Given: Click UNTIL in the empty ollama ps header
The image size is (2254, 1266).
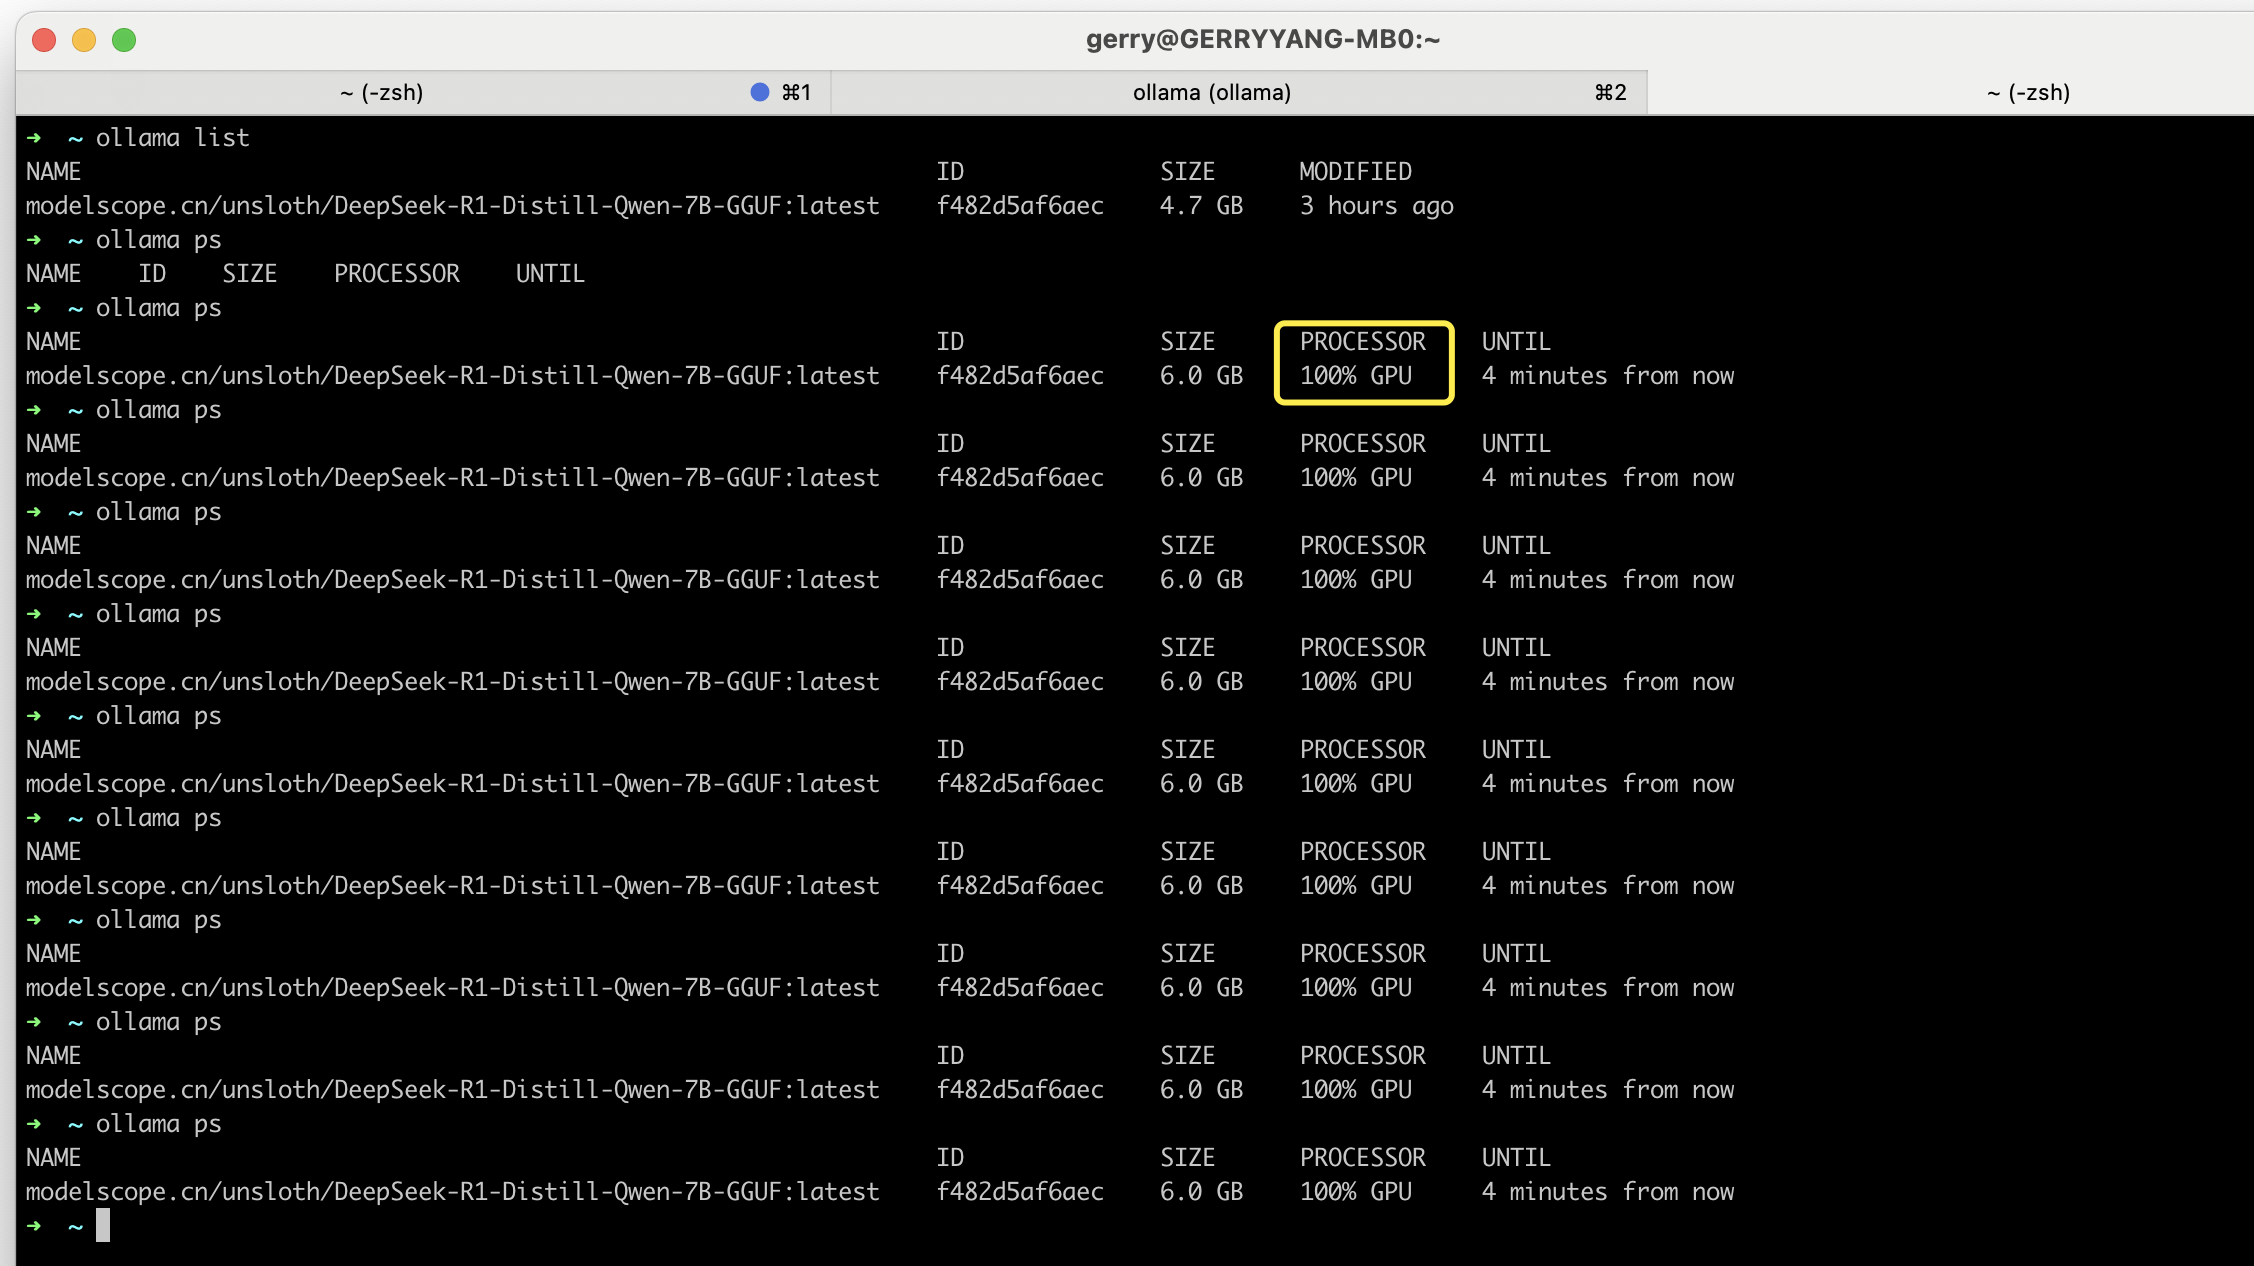Looking at the screenshot, I should (550, 273).
